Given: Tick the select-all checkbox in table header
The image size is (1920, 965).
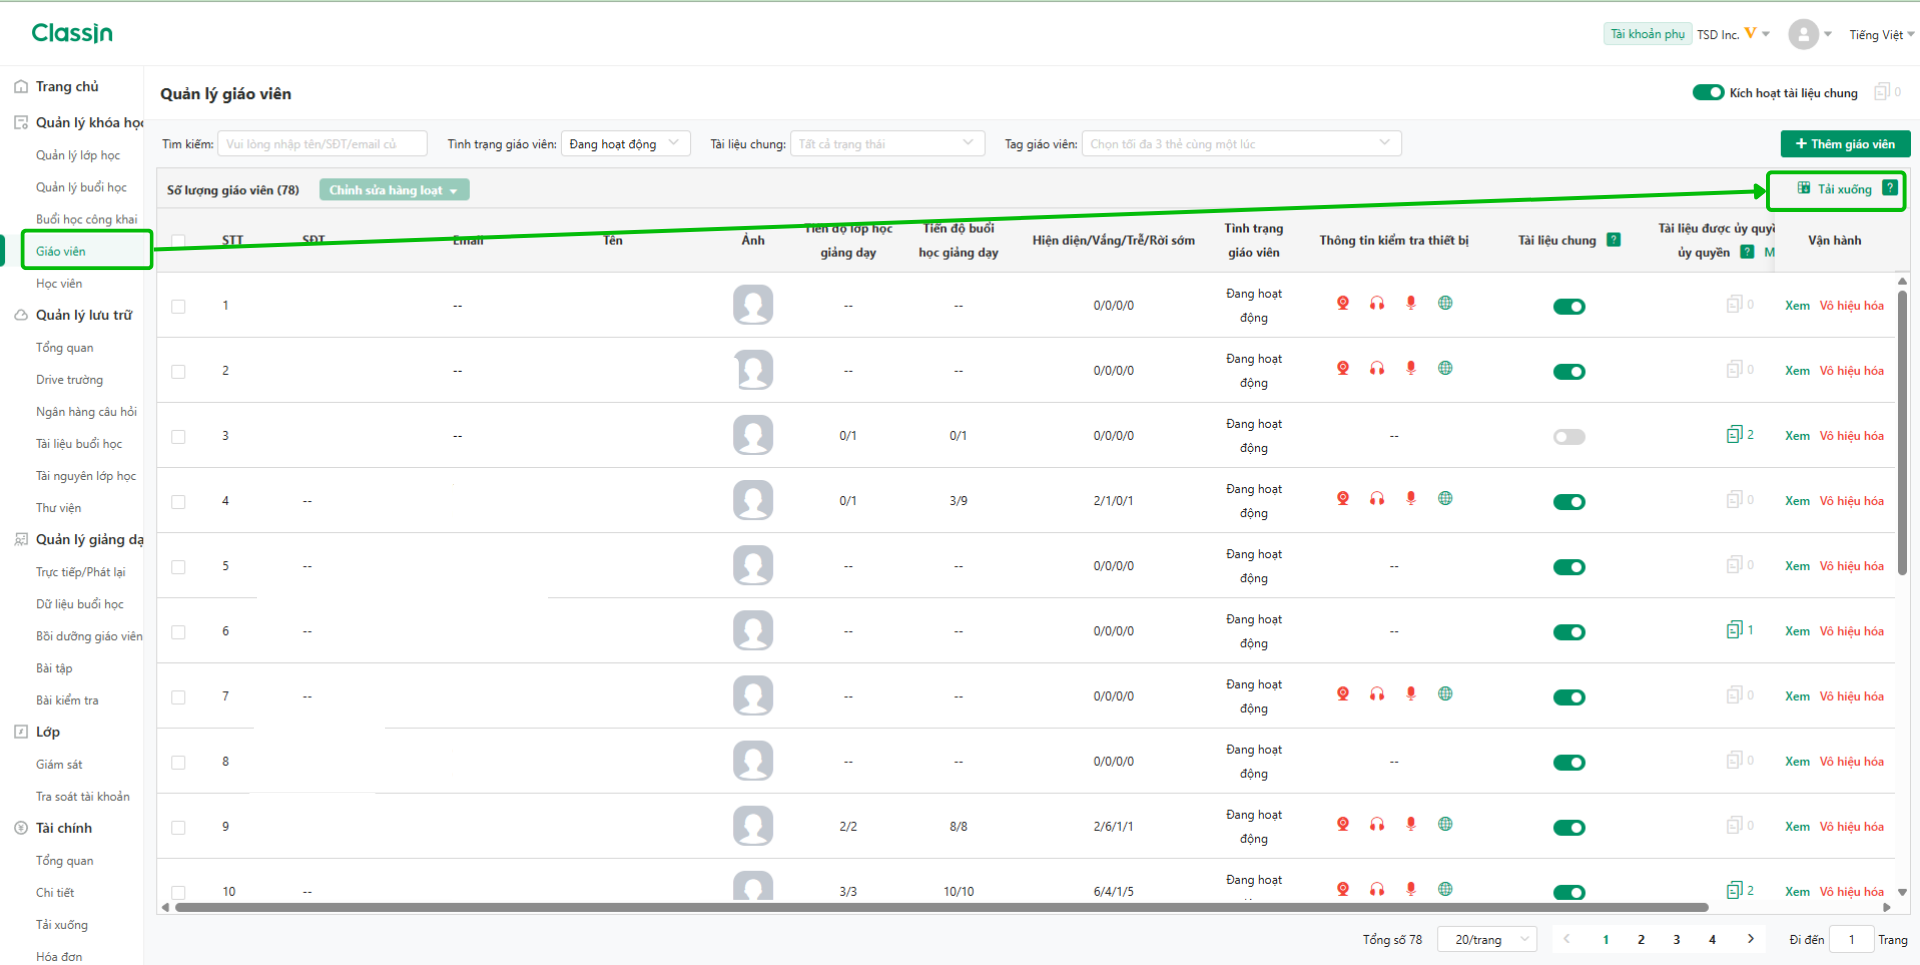Looking at the screenshot, I should coord(178,241).
